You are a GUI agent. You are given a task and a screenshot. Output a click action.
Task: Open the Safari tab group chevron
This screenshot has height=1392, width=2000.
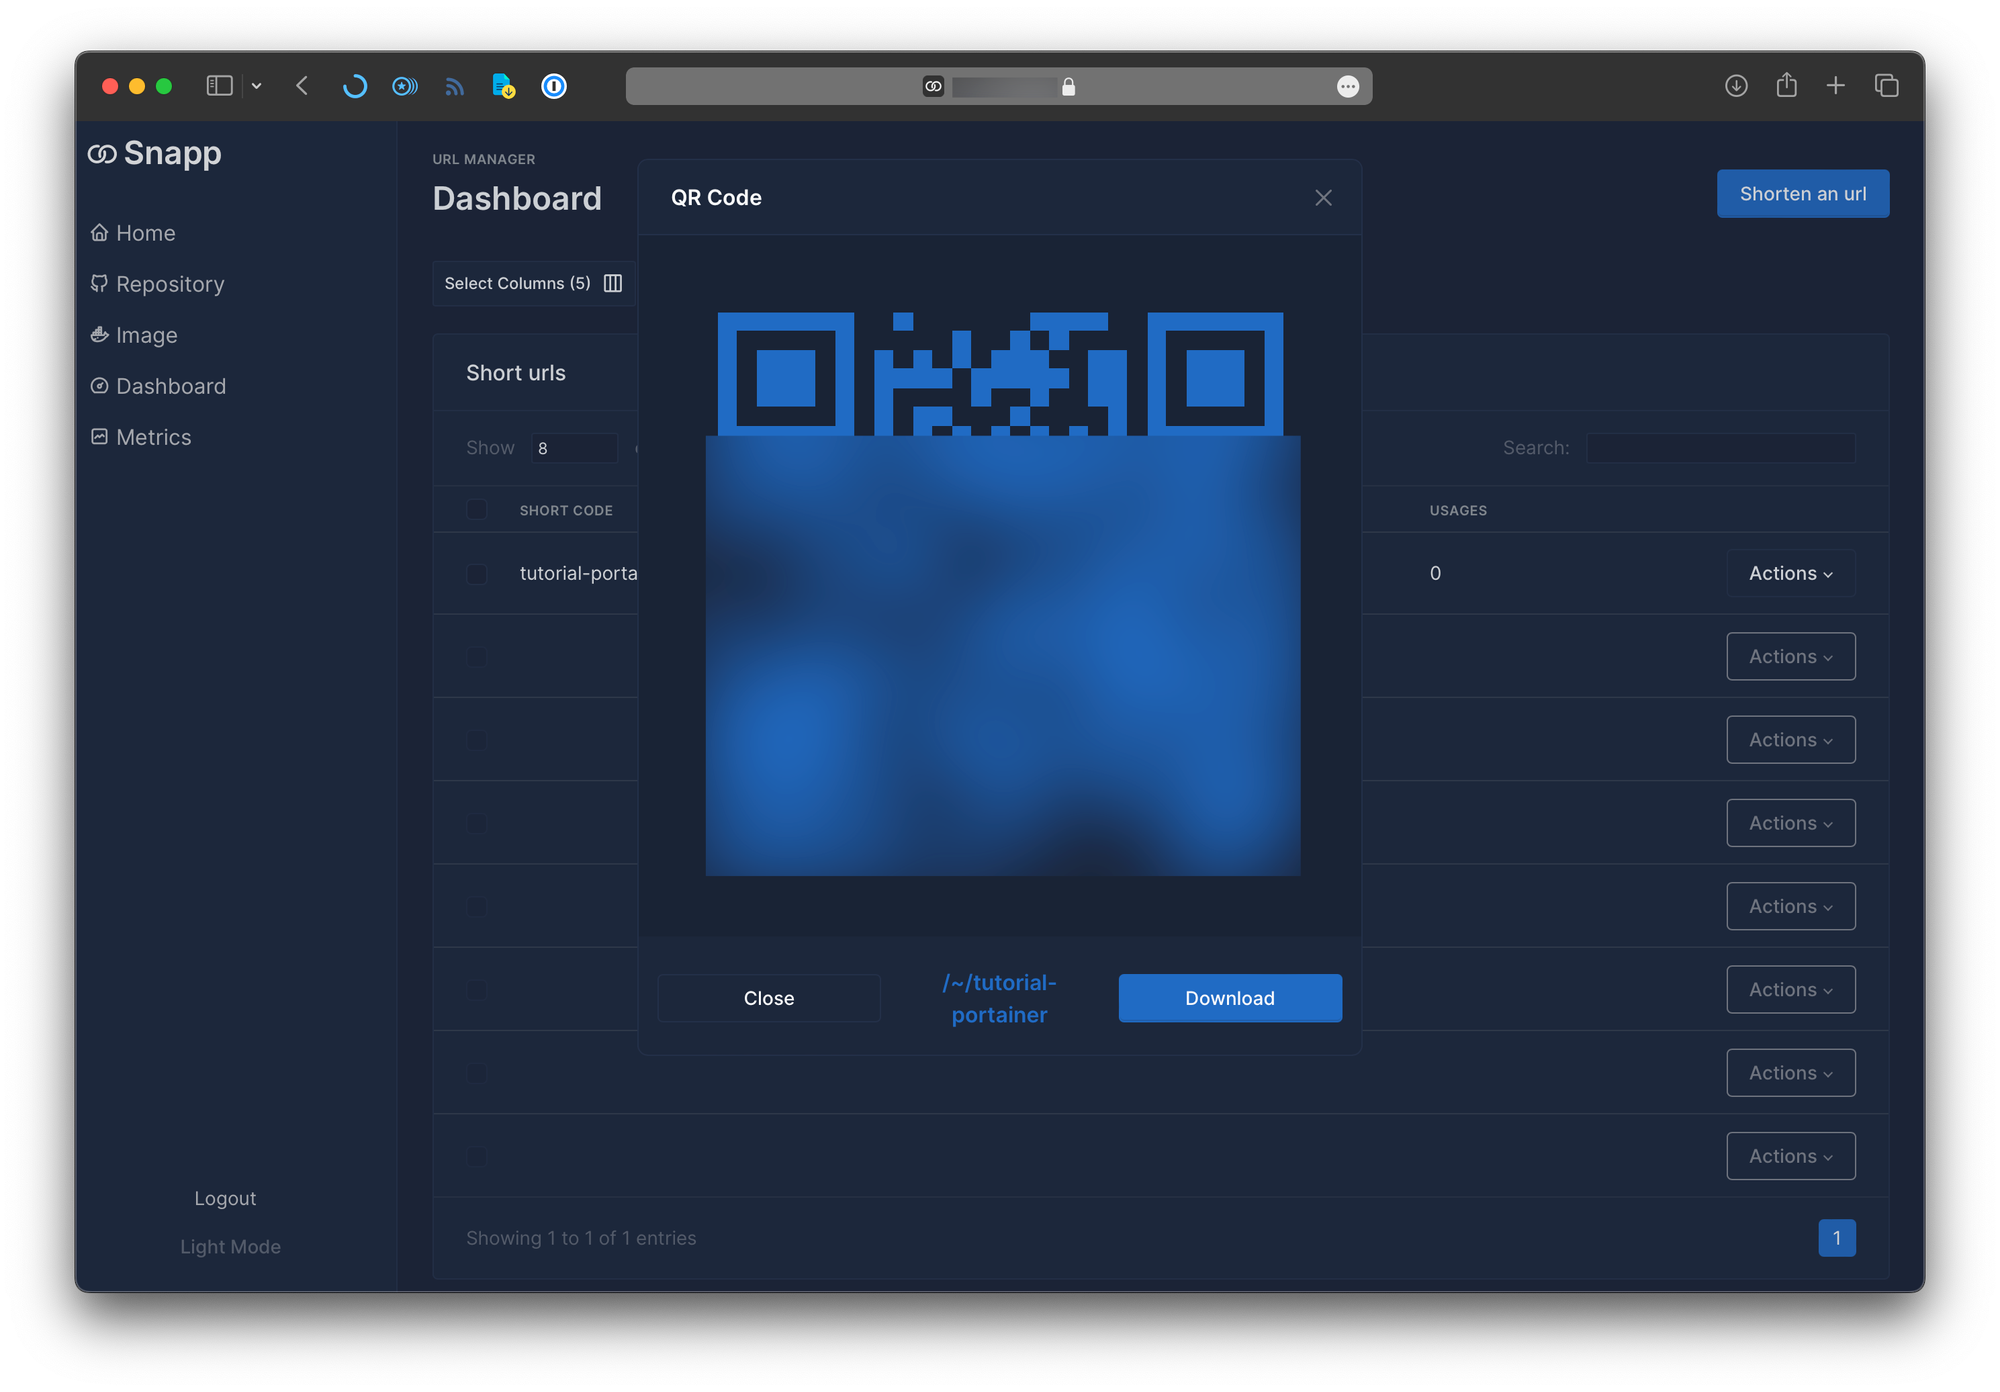click(257, 86)
